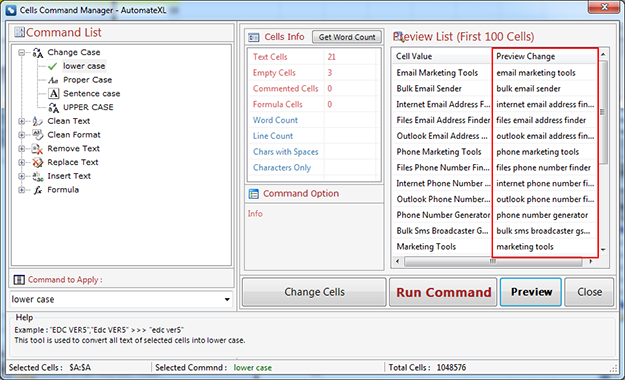The width and height of the screenshot is (625, 380).
Task: Click the Command Option panel icon
Action: pos(254,194)
